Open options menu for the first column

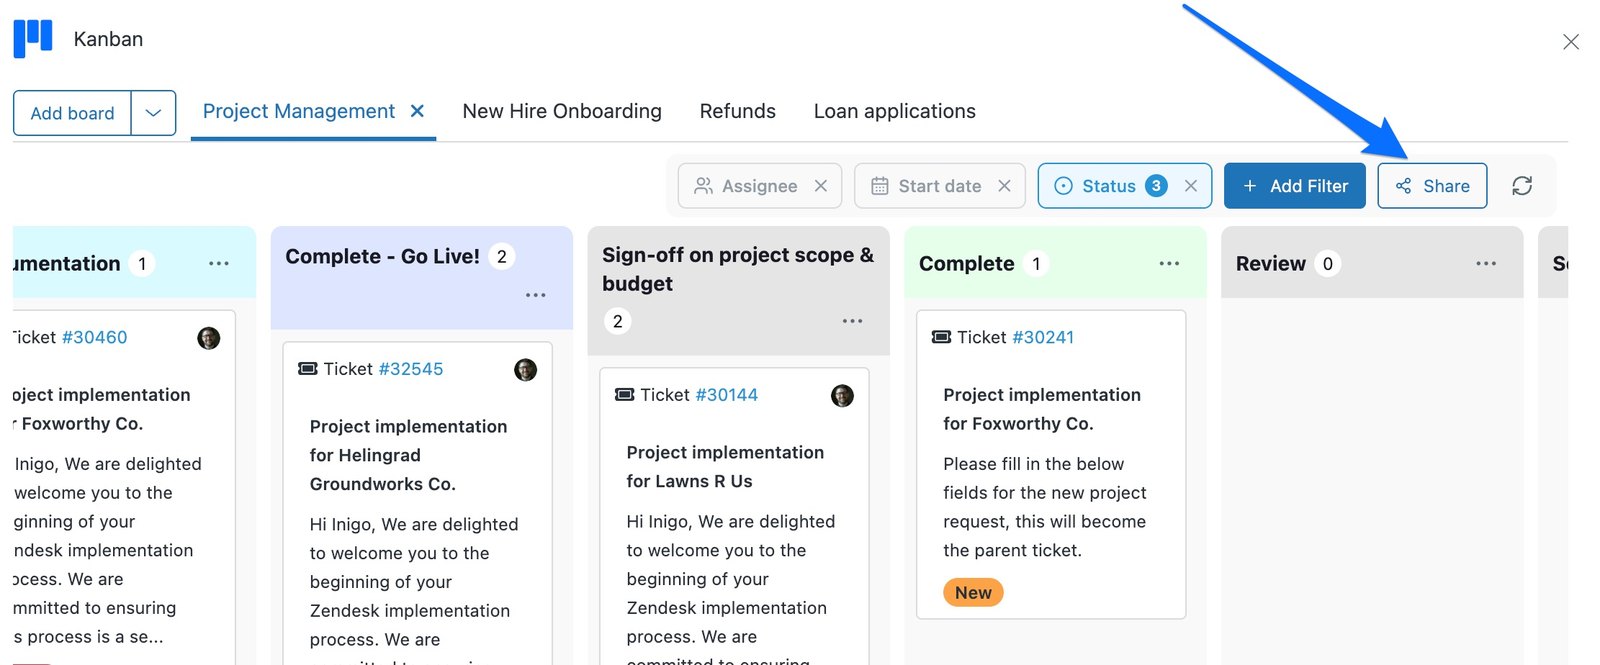coord(219,263)
